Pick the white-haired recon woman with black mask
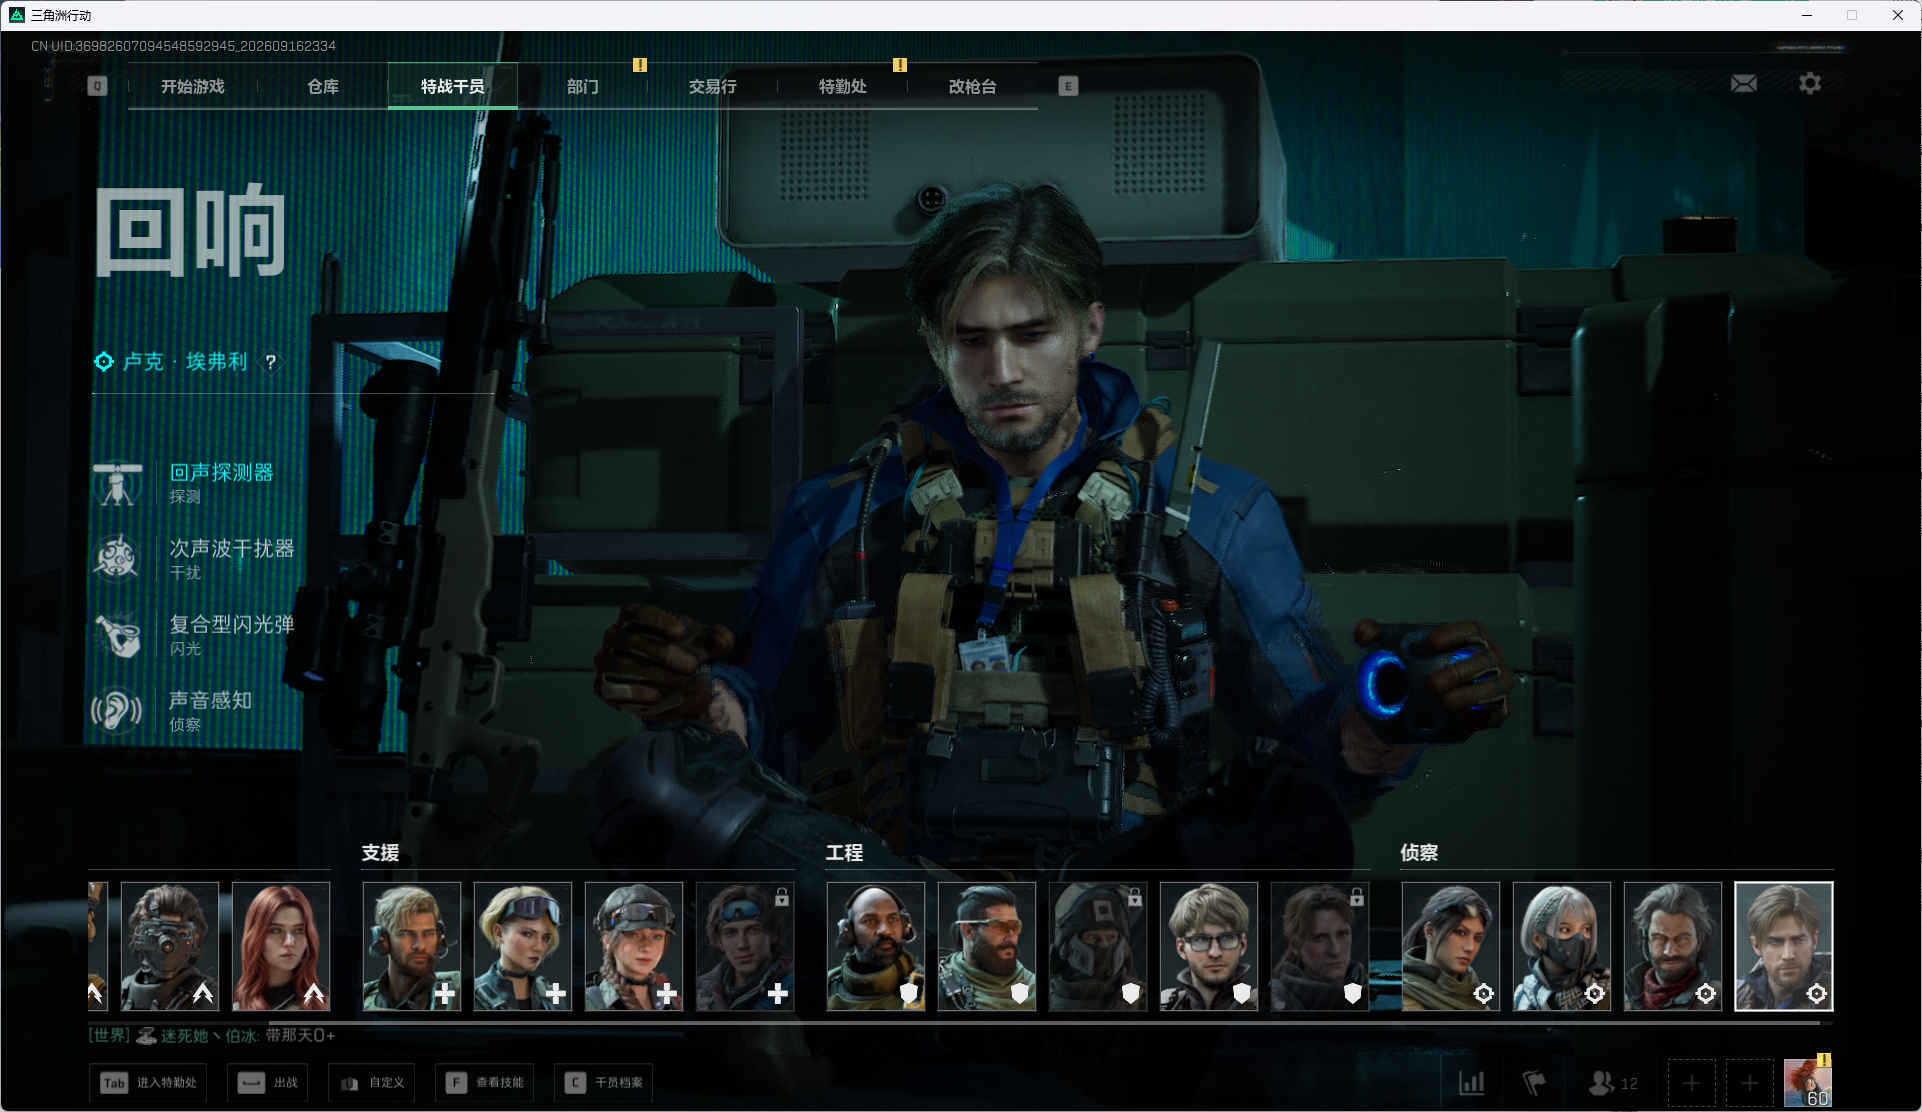 tap(1562, 946)
